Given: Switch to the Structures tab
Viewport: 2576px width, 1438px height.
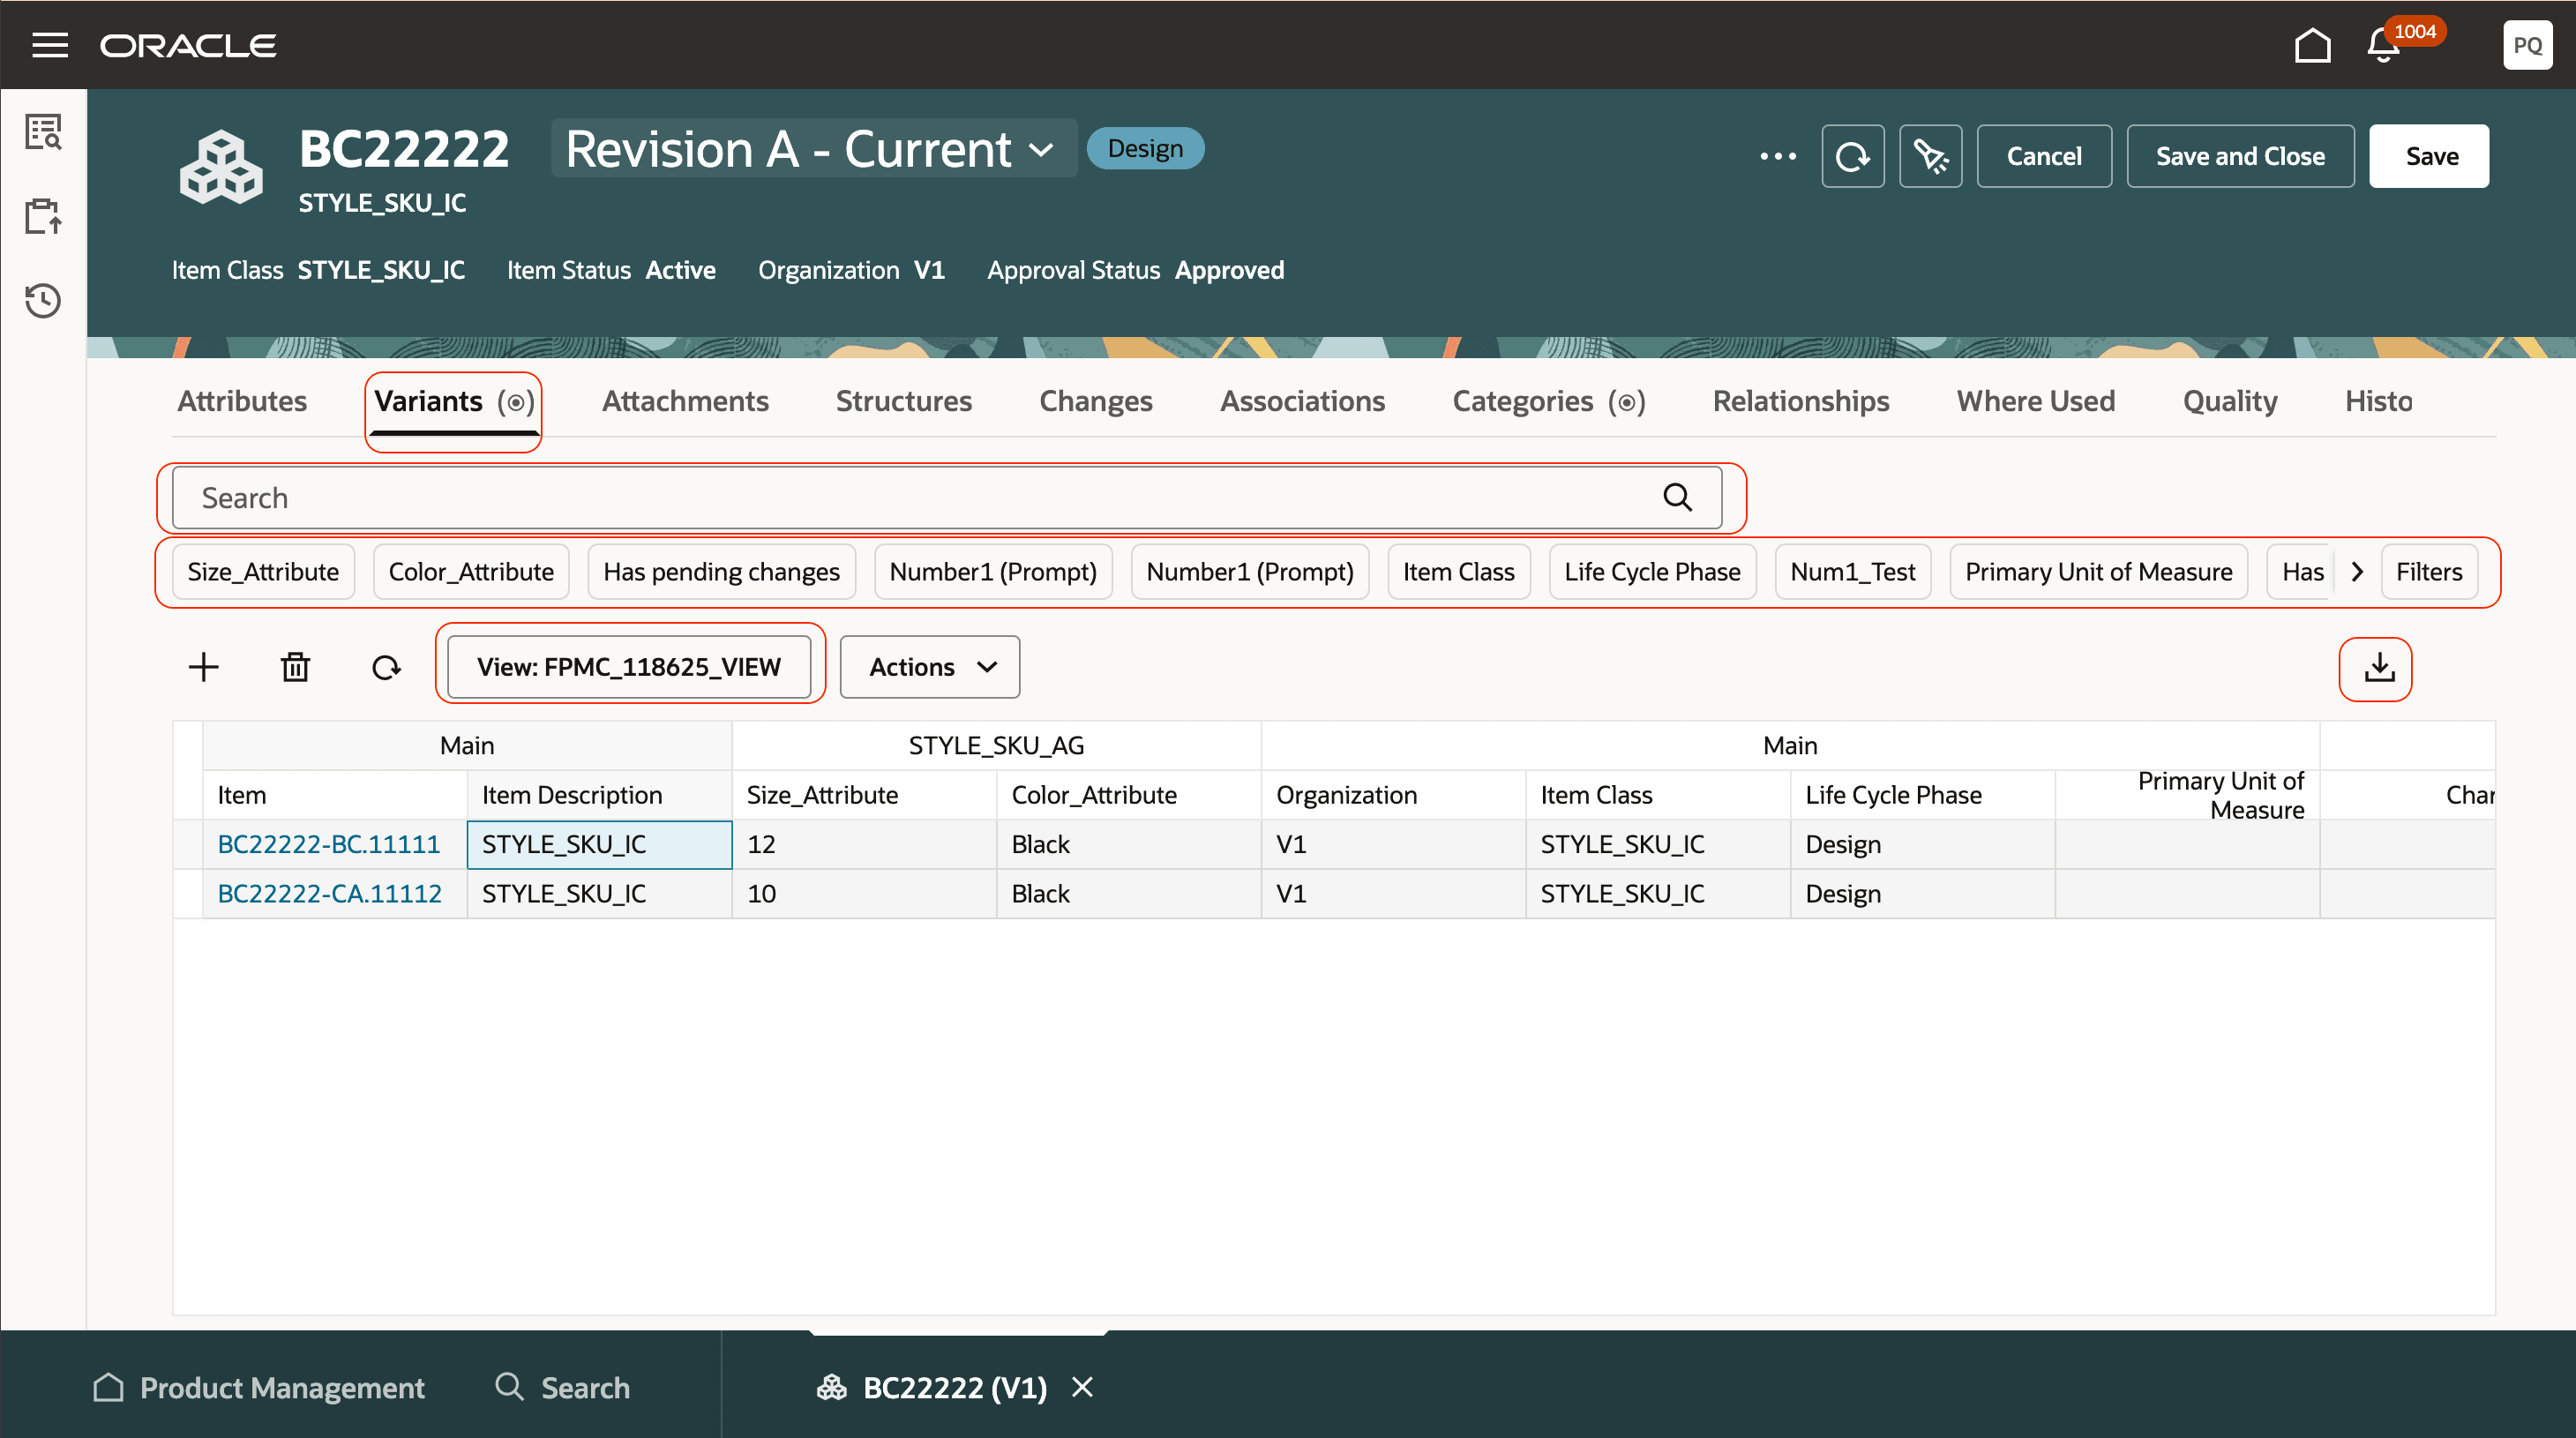Looking at the screenshot, I should click(903, 401).
